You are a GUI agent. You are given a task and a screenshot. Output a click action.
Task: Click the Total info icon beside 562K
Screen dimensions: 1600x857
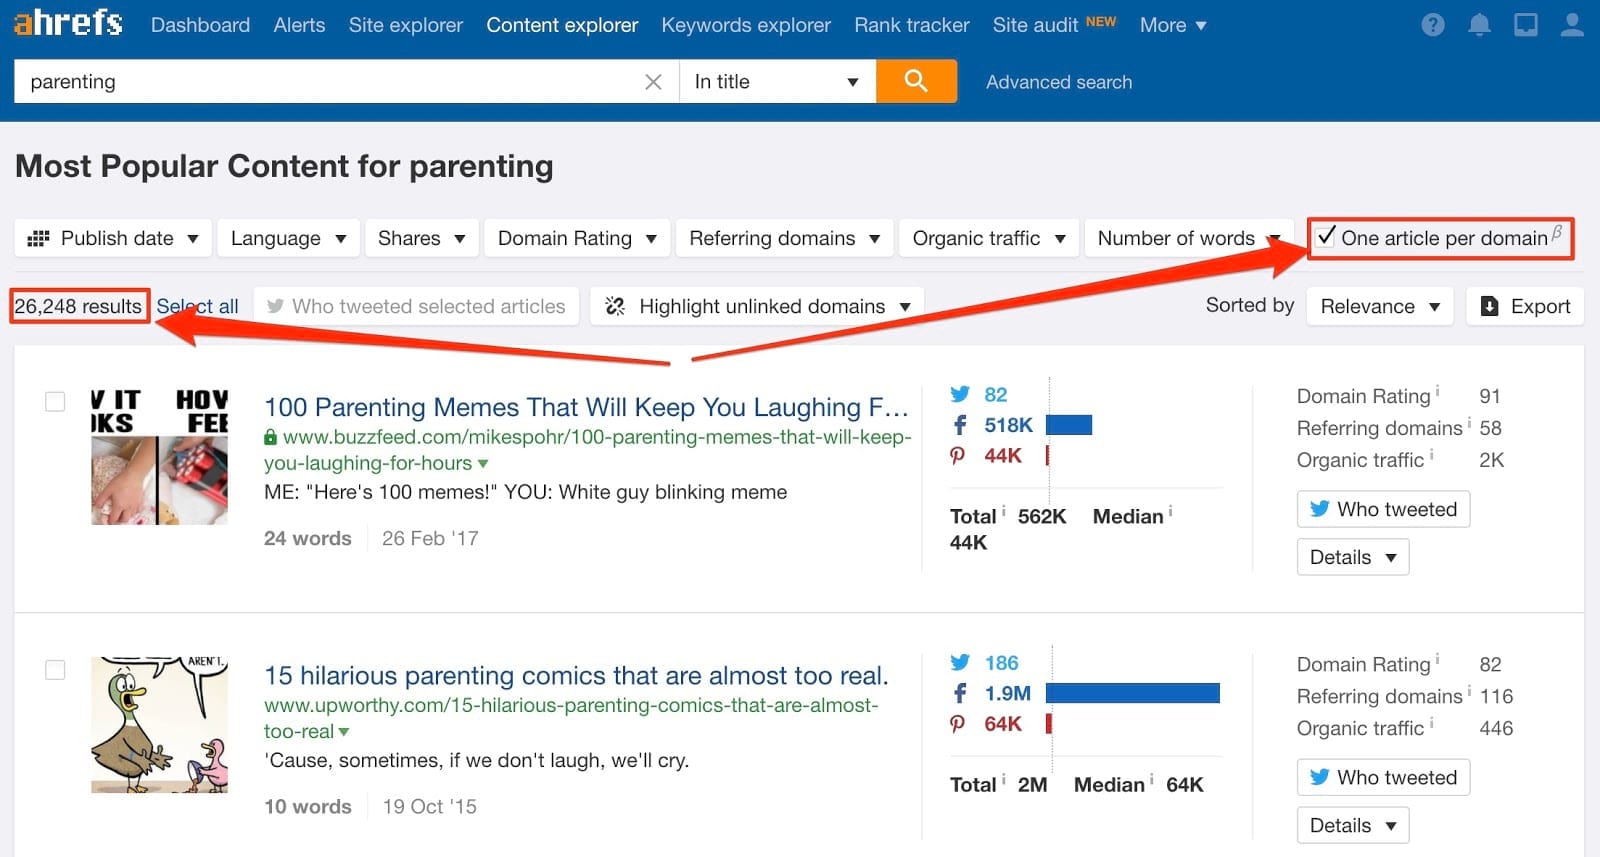(1003, 511)
